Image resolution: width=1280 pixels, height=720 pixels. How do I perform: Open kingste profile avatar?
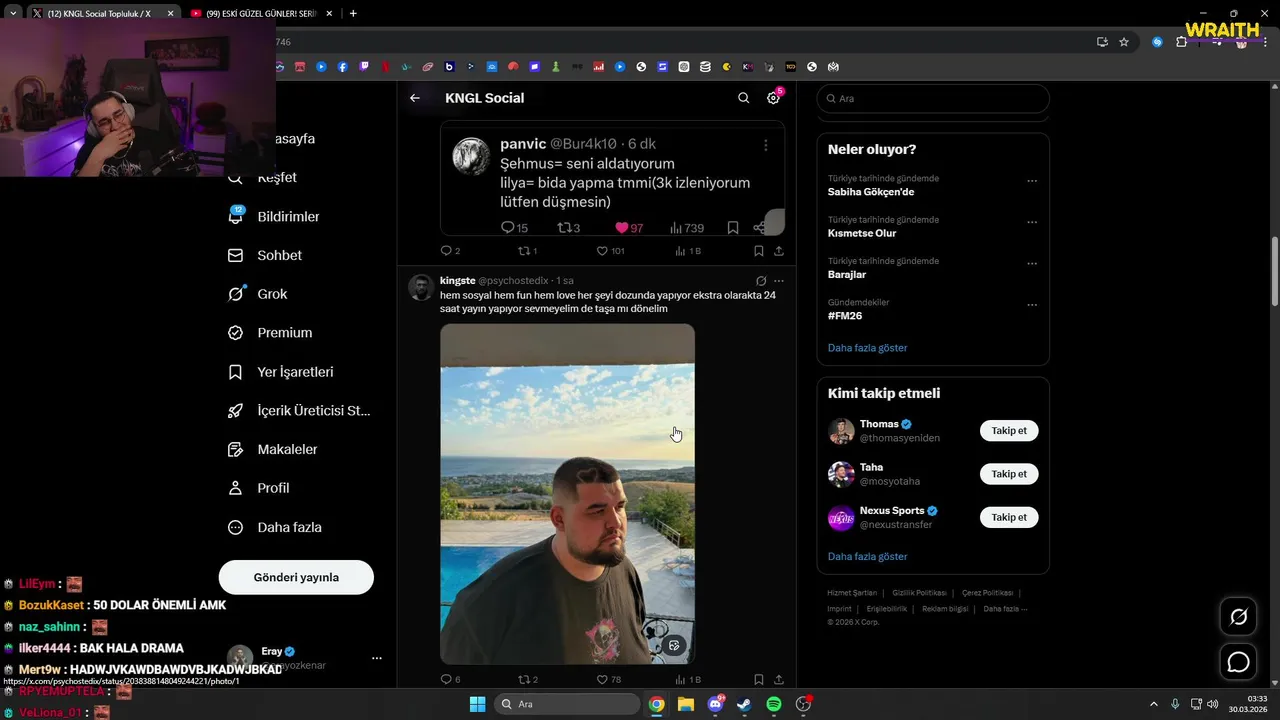[421, 288]
